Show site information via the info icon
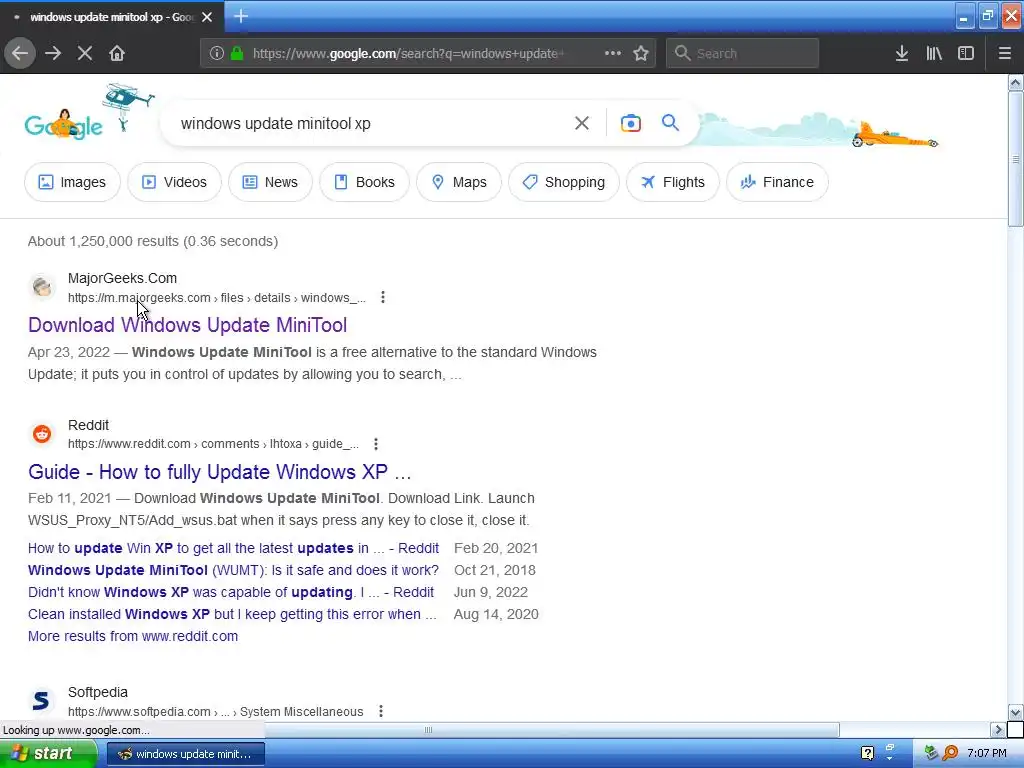This screenshot has width=1024, height=768. pos(217,53)
